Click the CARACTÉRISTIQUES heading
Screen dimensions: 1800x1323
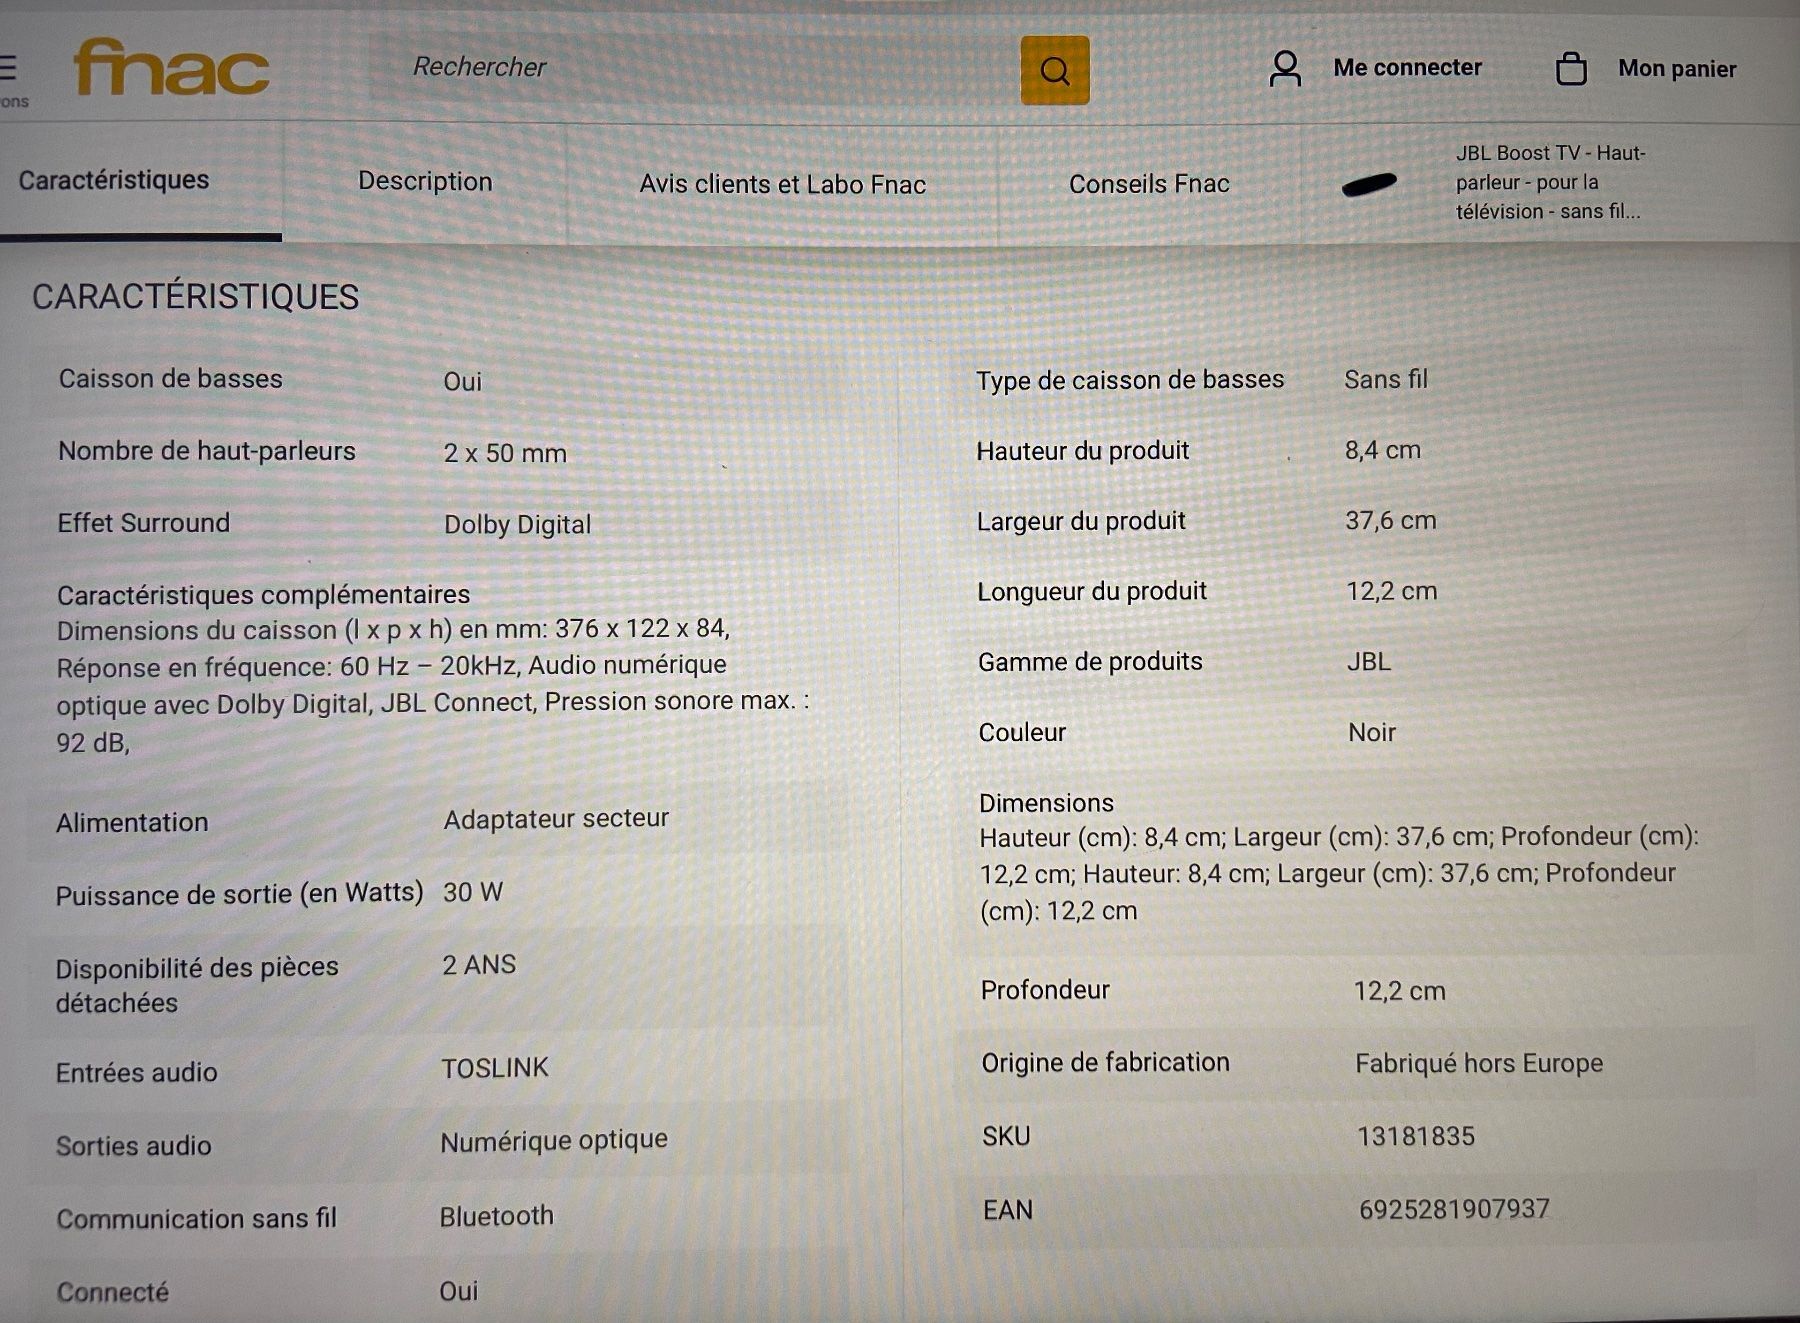[x=195, y=297]
